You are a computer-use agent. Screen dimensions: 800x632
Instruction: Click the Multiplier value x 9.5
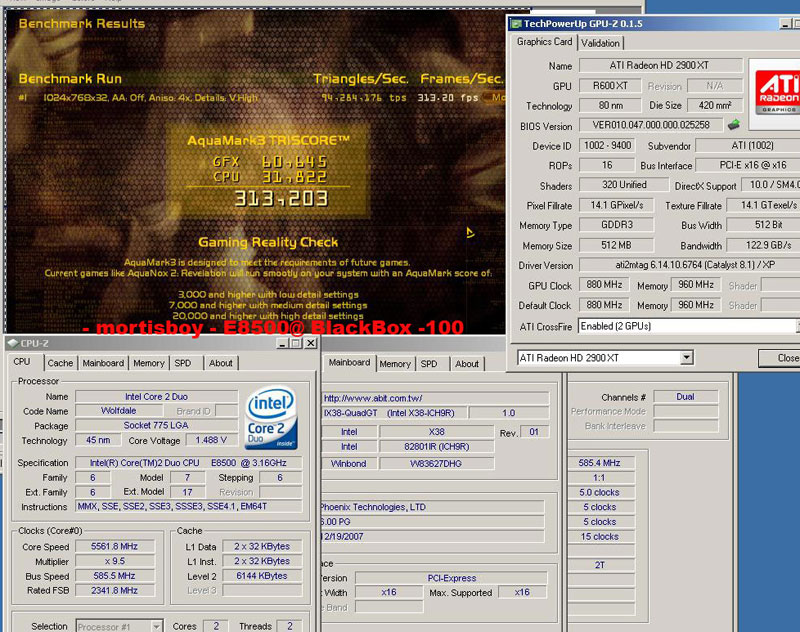click(x=114, y=561)
